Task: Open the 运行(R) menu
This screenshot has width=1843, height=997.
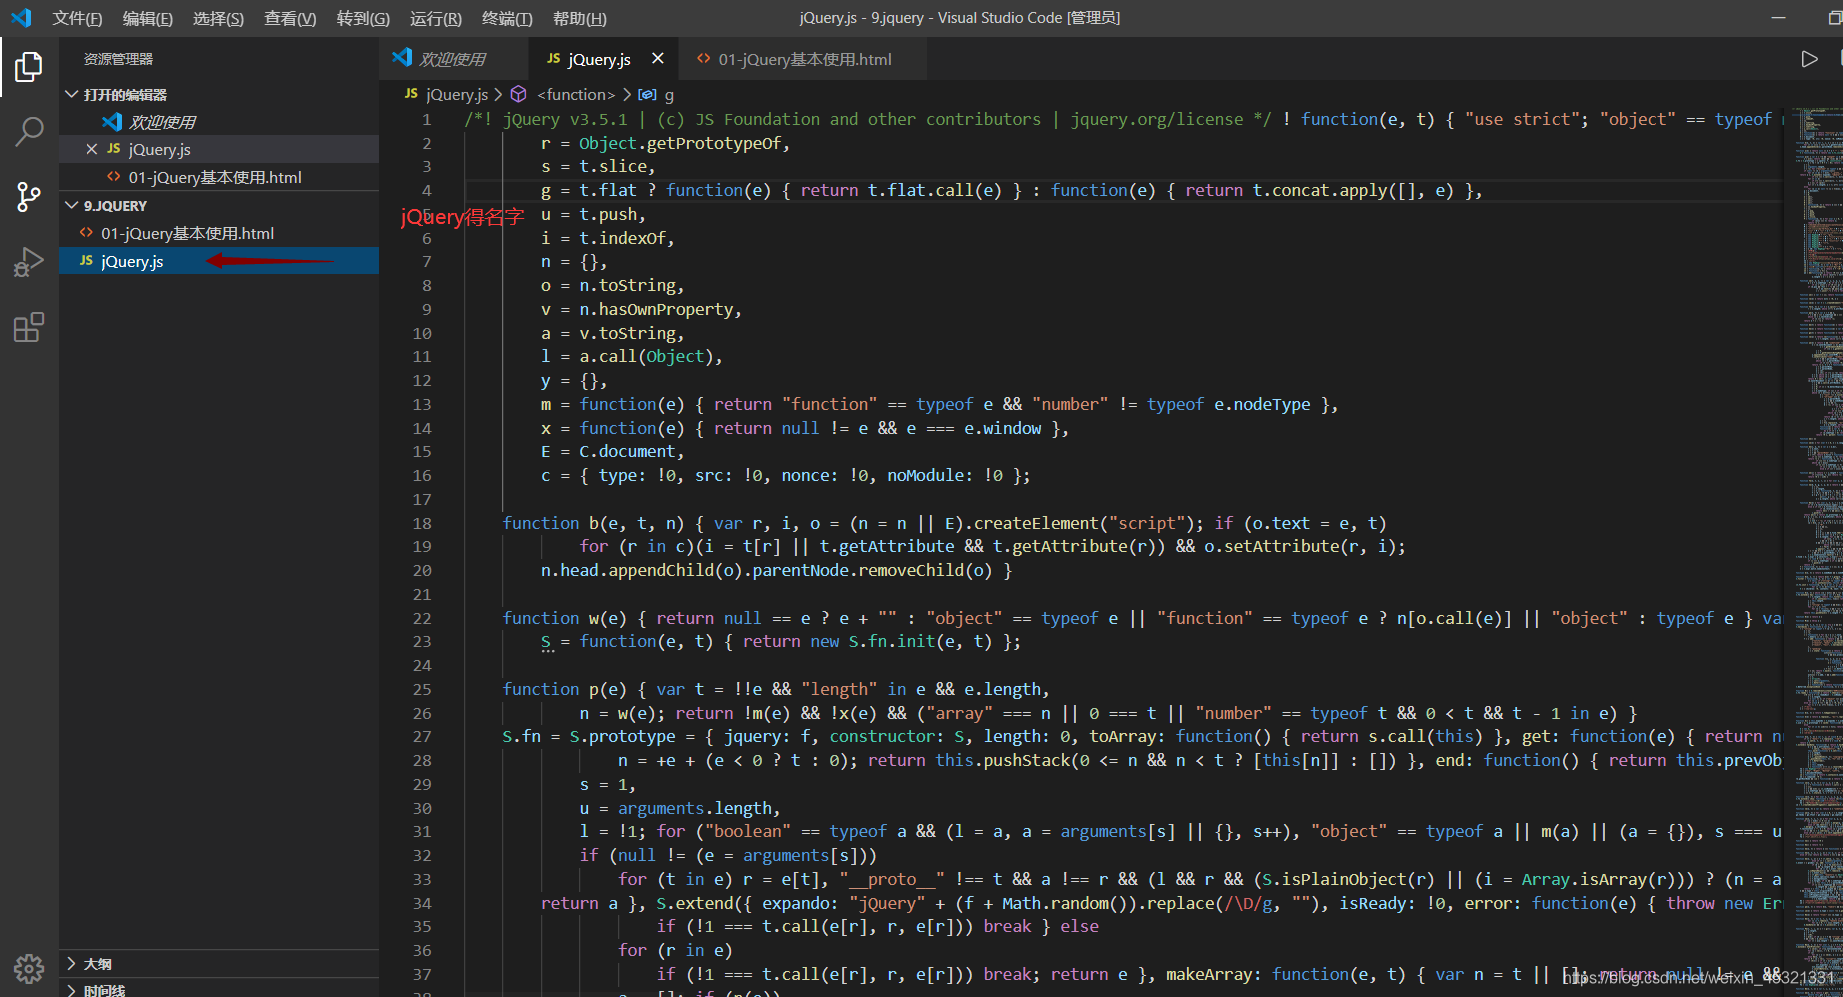Action: pos(436,18)
